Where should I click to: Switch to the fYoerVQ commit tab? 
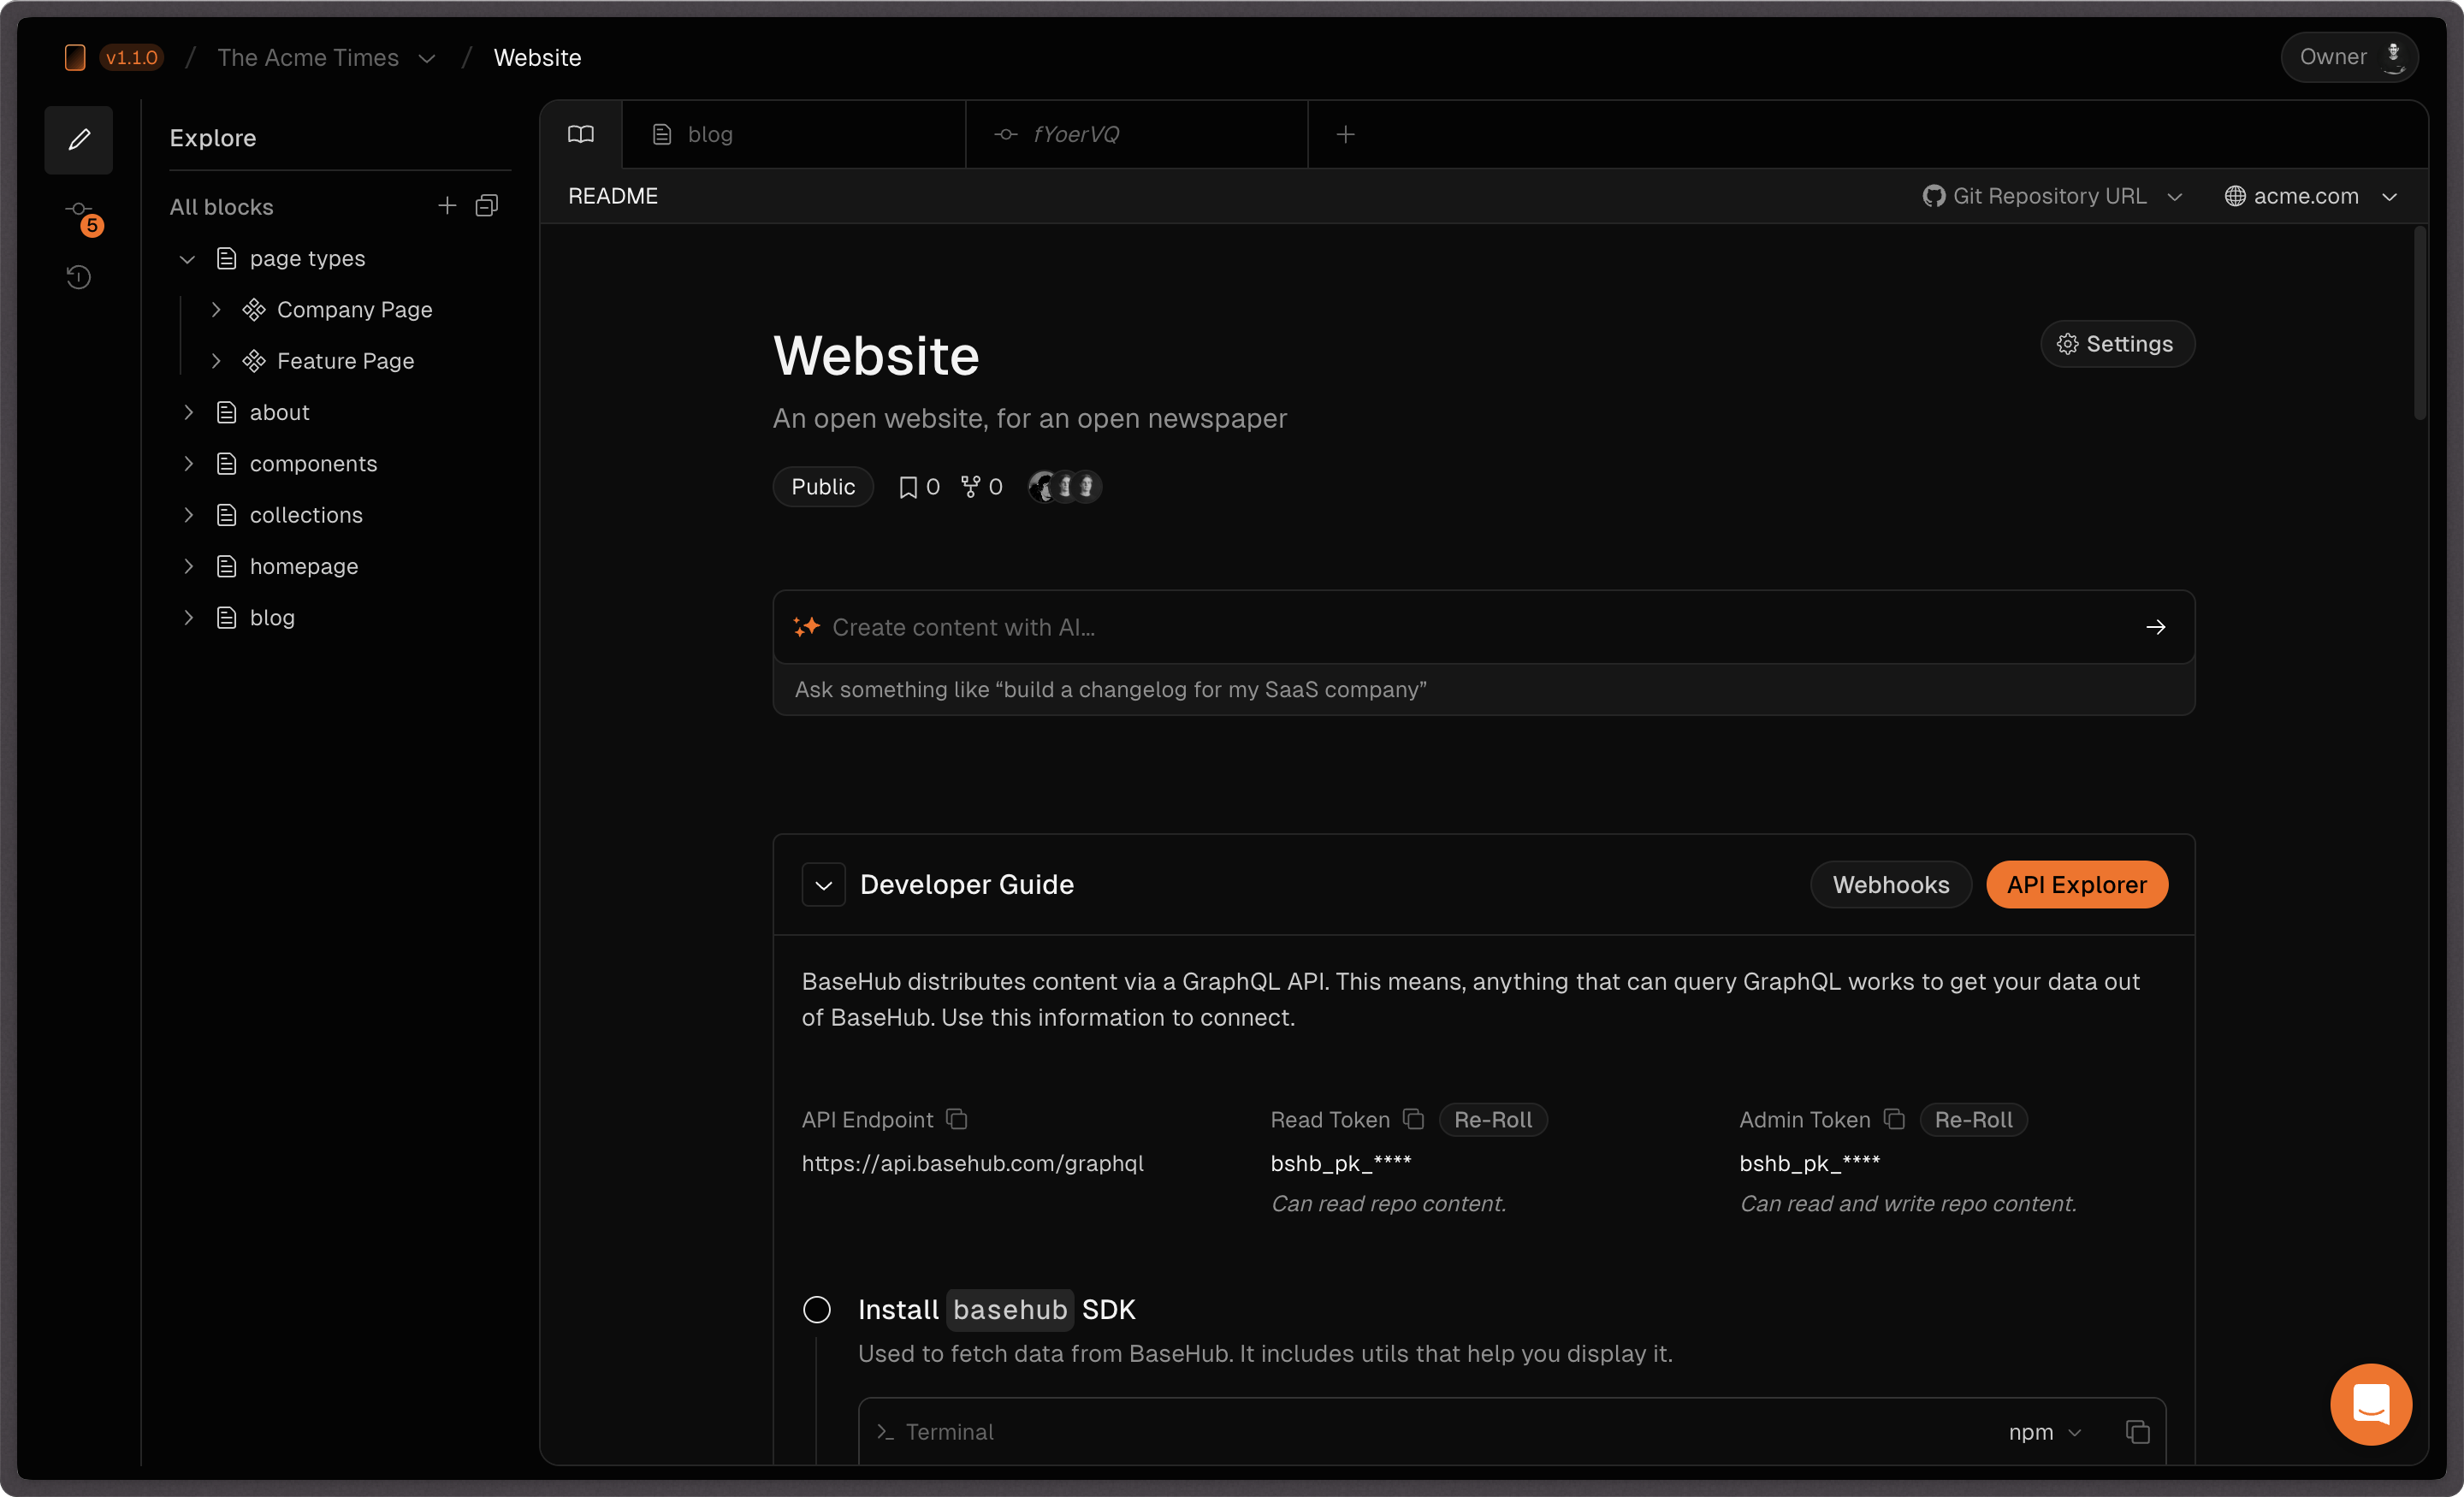[x=1137, y=134]
